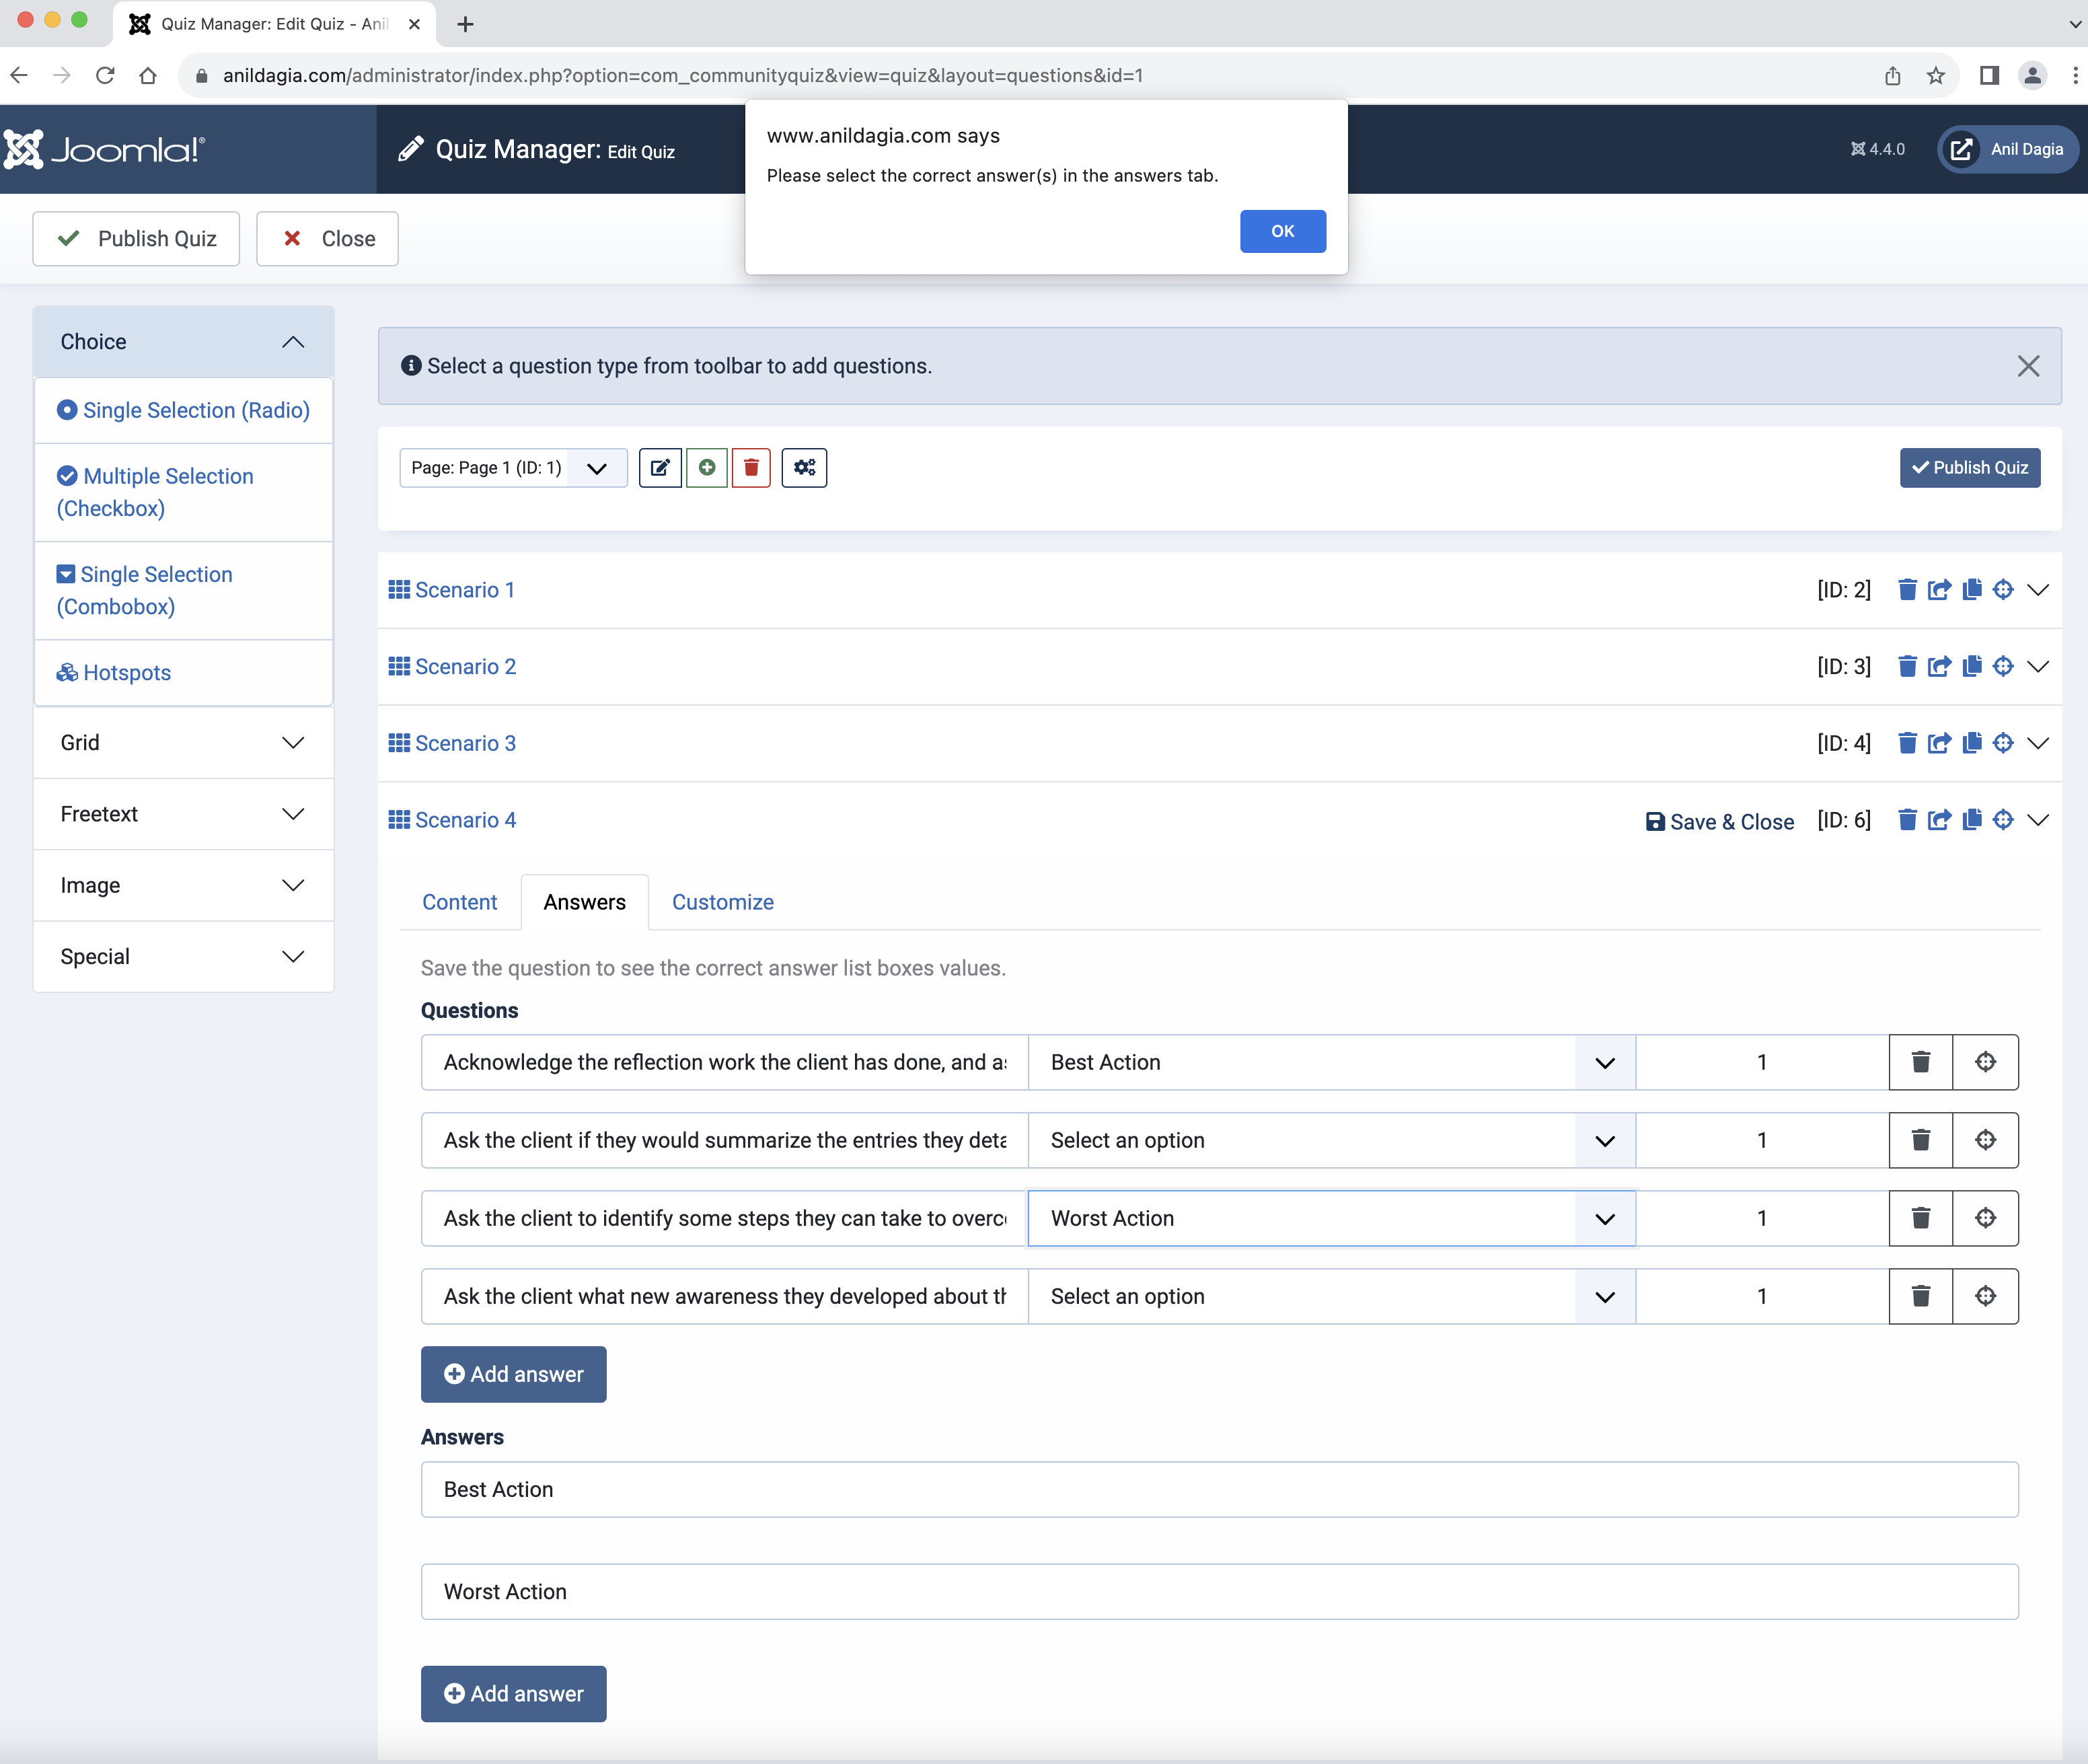Switch to the Content tab
This screenshot has height=1764, width=2088.
[x=459, y=902]
